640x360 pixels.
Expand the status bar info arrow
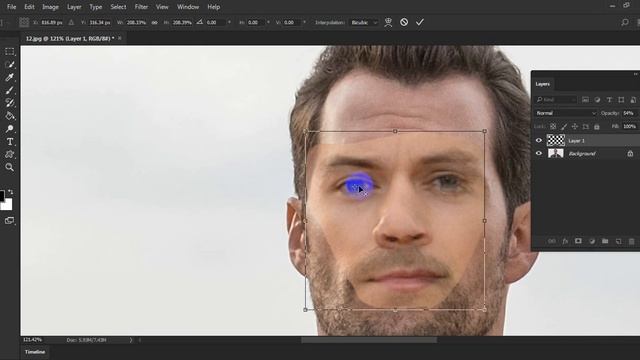point(131,340)
